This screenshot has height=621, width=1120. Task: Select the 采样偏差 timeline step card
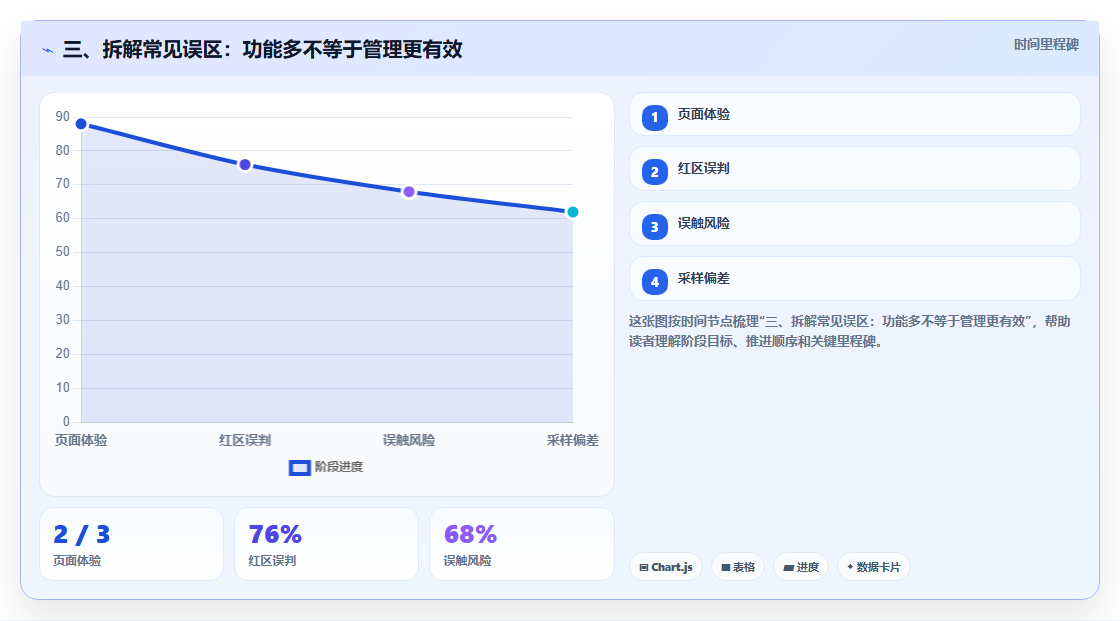[x=854, y=279]
